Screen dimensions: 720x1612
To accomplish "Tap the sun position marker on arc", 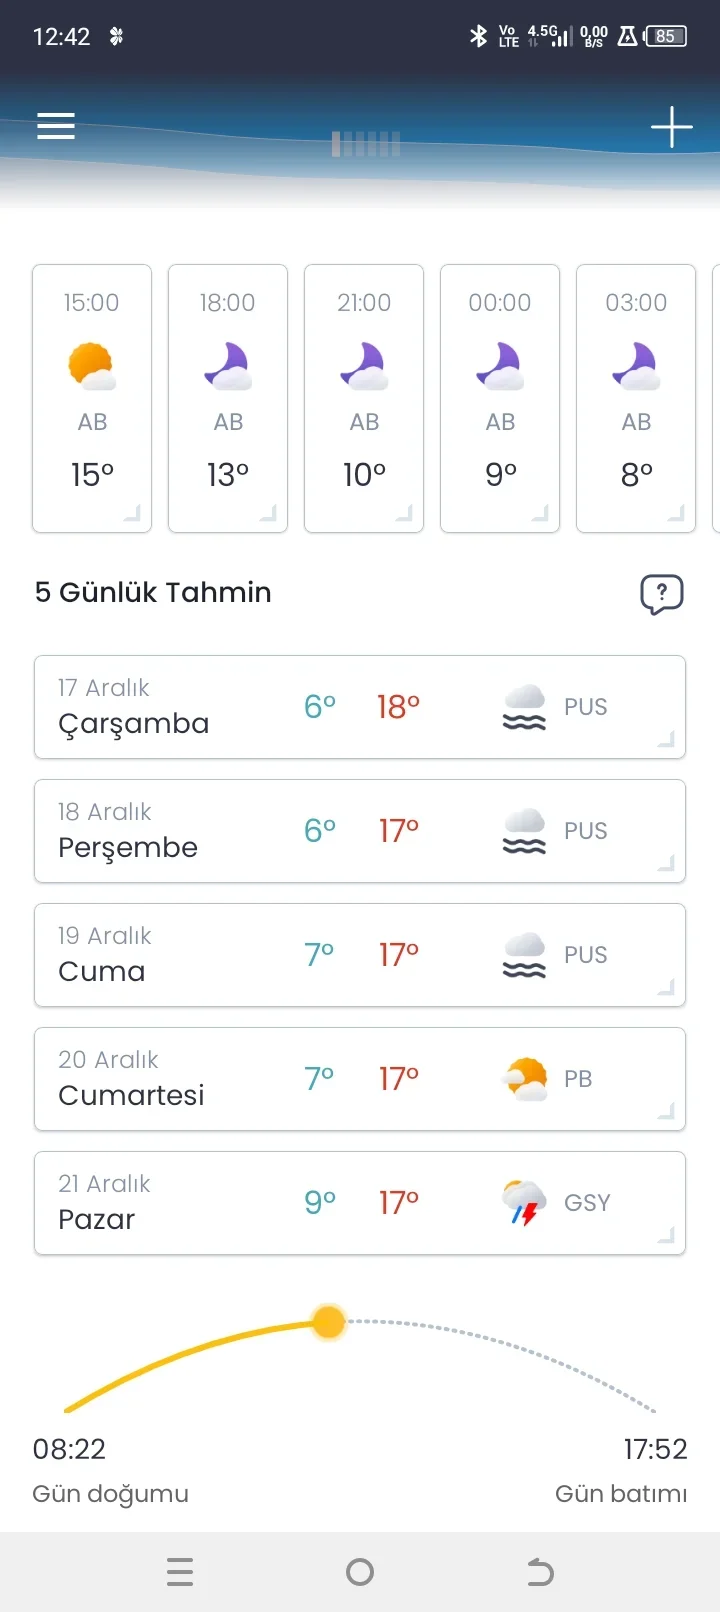I will click(x=329, y=1322).
